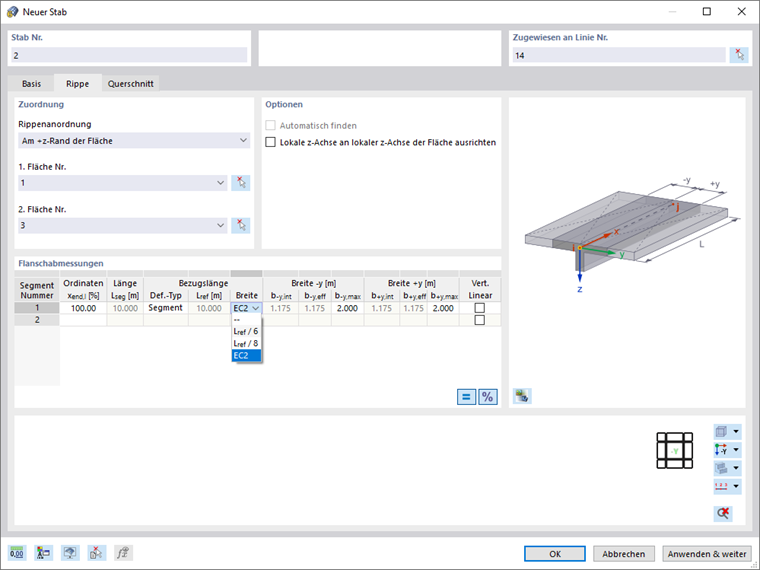The image size is (760, 570).
Task: Open the 0.00 units and decimals icon
Action: pos(16,553)
